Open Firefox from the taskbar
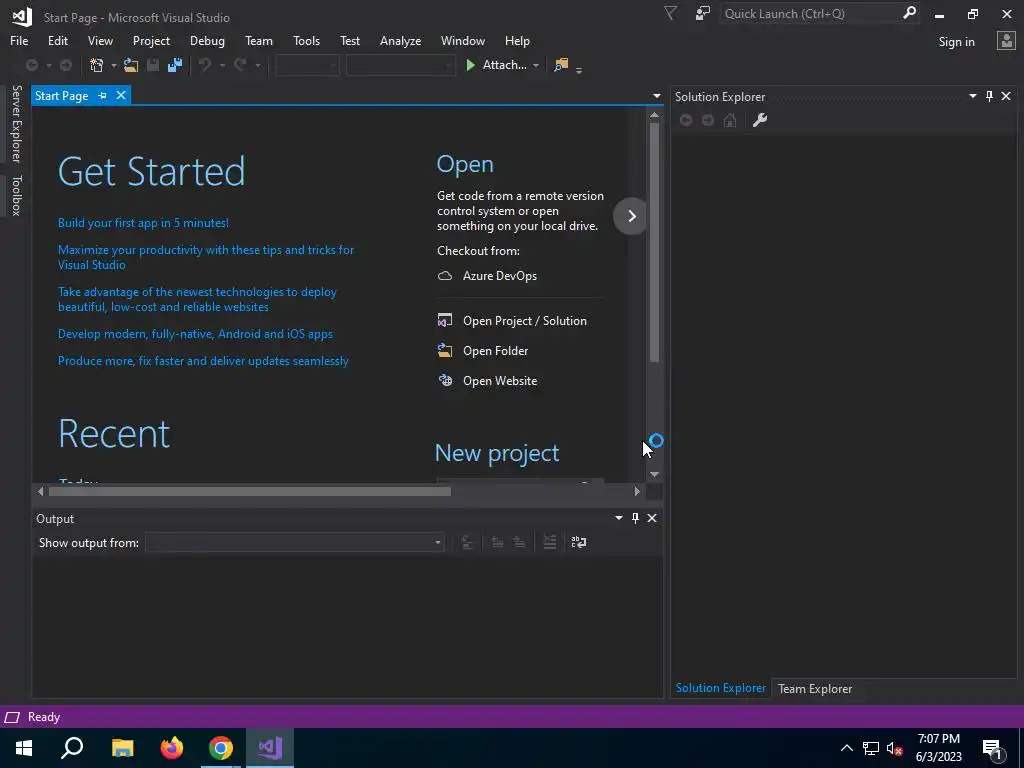 pos(172,748)
